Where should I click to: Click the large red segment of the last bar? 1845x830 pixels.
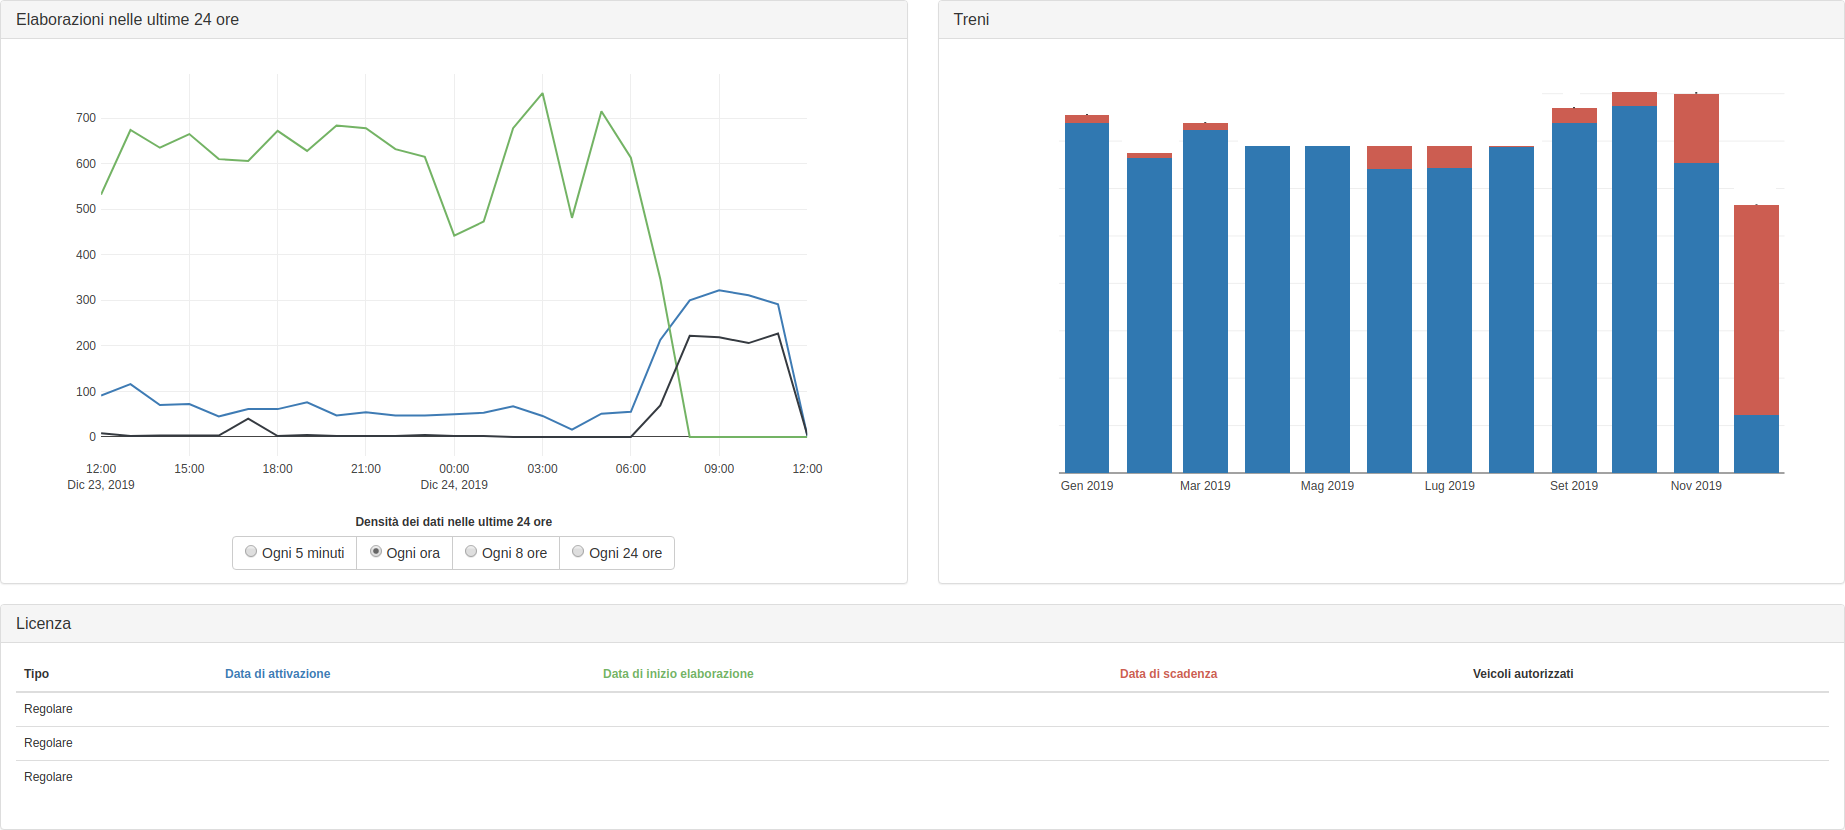pyautogui.click(x=1756, y=310)
